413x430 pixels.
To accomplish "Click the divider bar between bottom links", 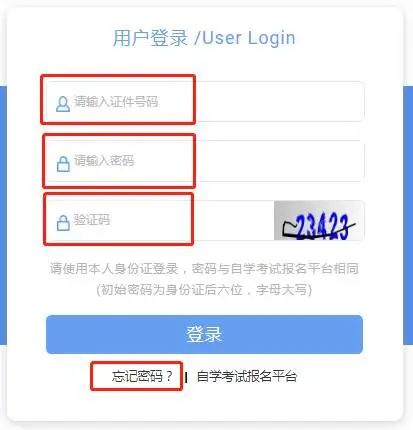I will [186, 377].
